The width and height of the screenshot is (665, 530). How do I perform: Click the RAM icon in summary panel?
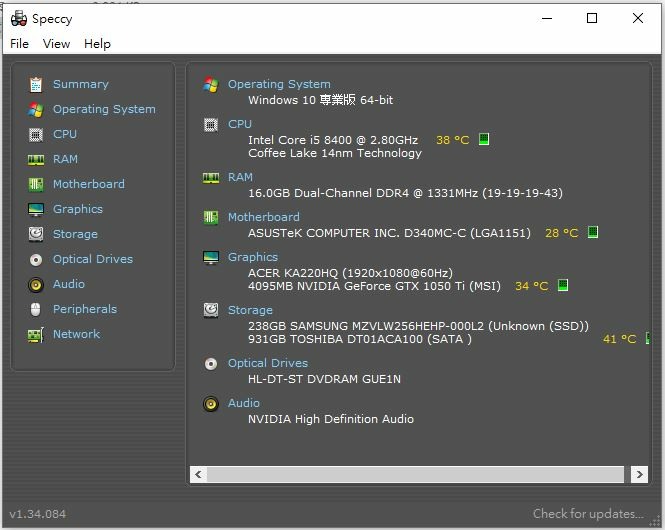tap(211, 177)
